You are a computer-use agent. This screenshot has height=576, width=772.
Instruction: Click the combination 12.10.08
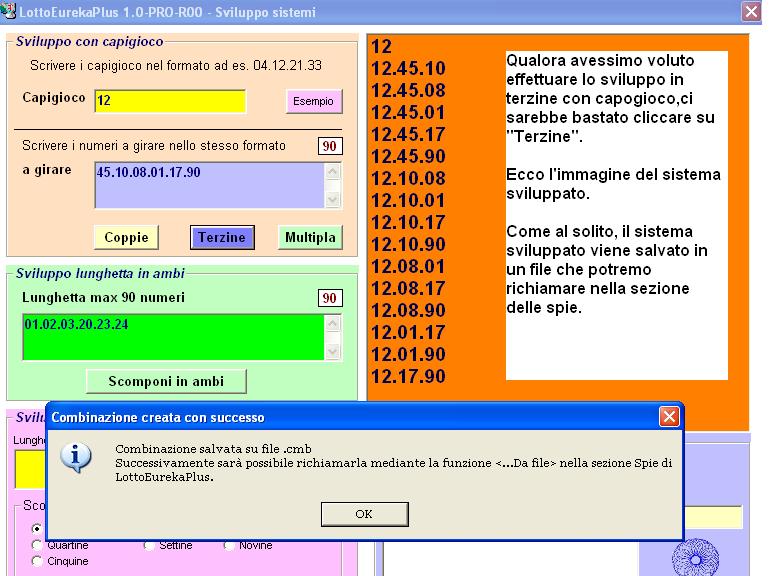tap(408, 178)
